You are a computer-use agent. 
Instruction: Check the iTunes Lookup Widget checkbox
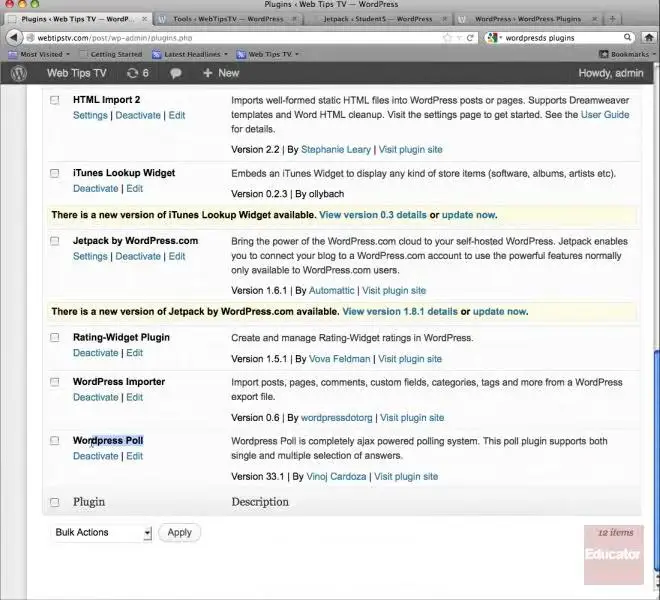pyautogui.click(x=55, y=173)
